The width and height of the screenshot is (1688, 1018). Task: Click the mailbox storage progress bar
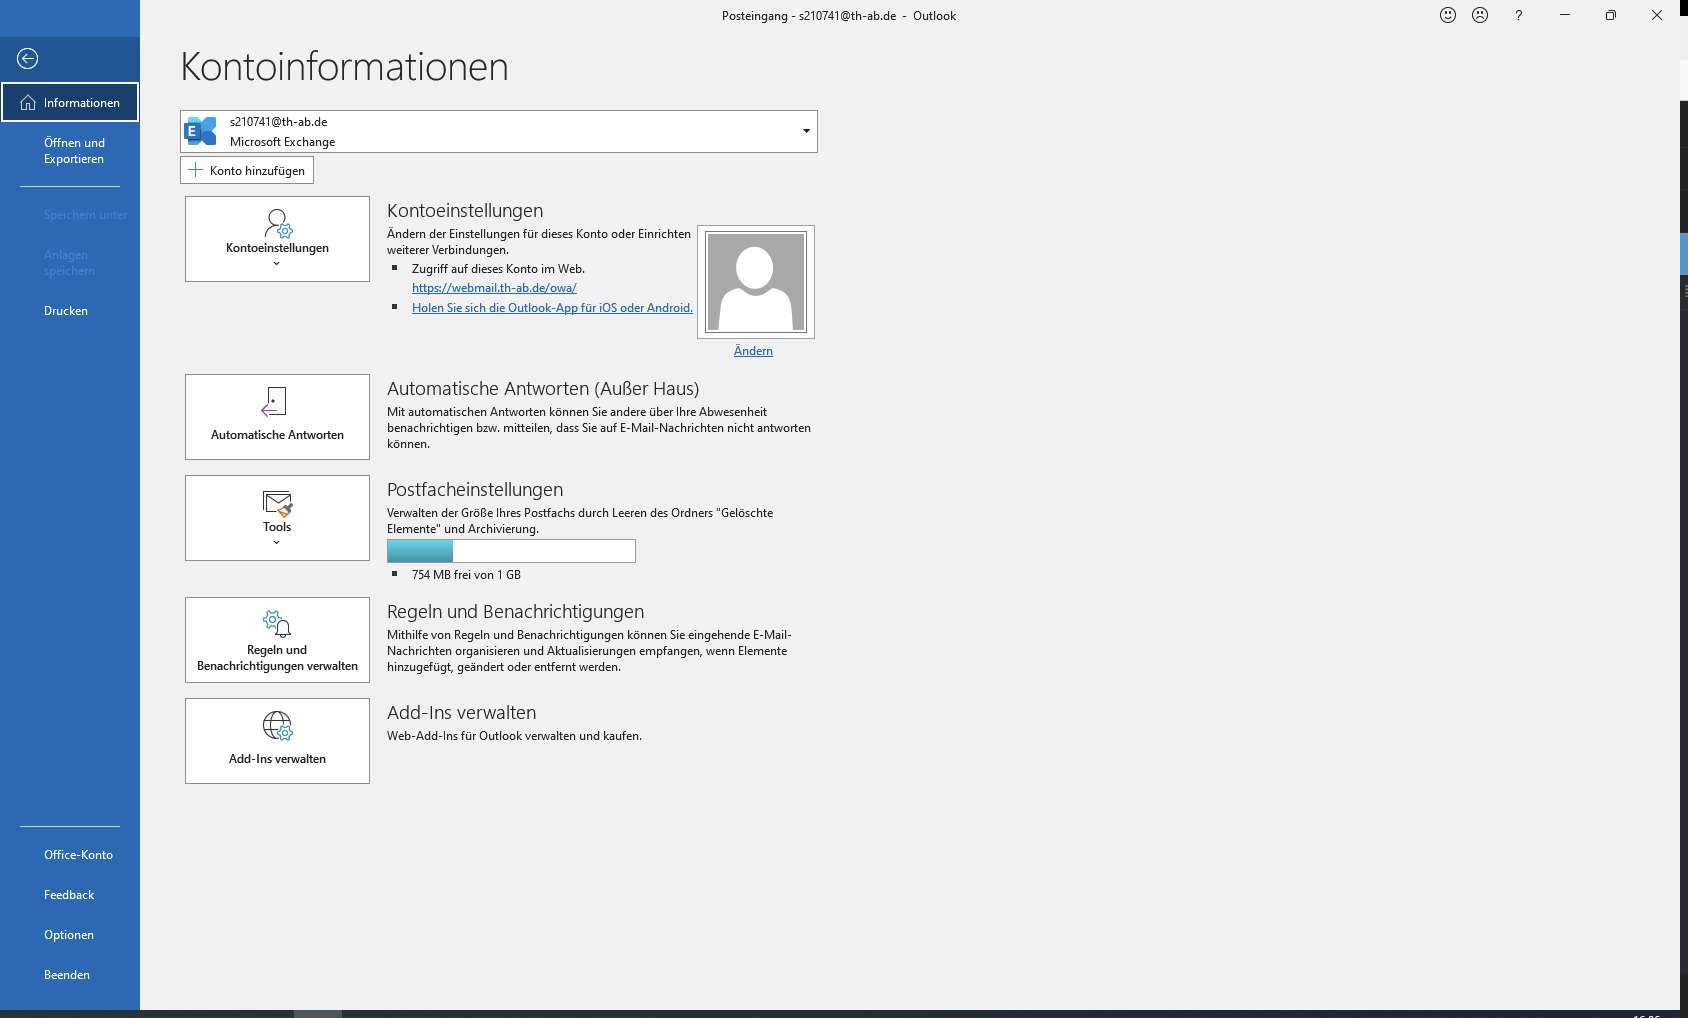511,551
